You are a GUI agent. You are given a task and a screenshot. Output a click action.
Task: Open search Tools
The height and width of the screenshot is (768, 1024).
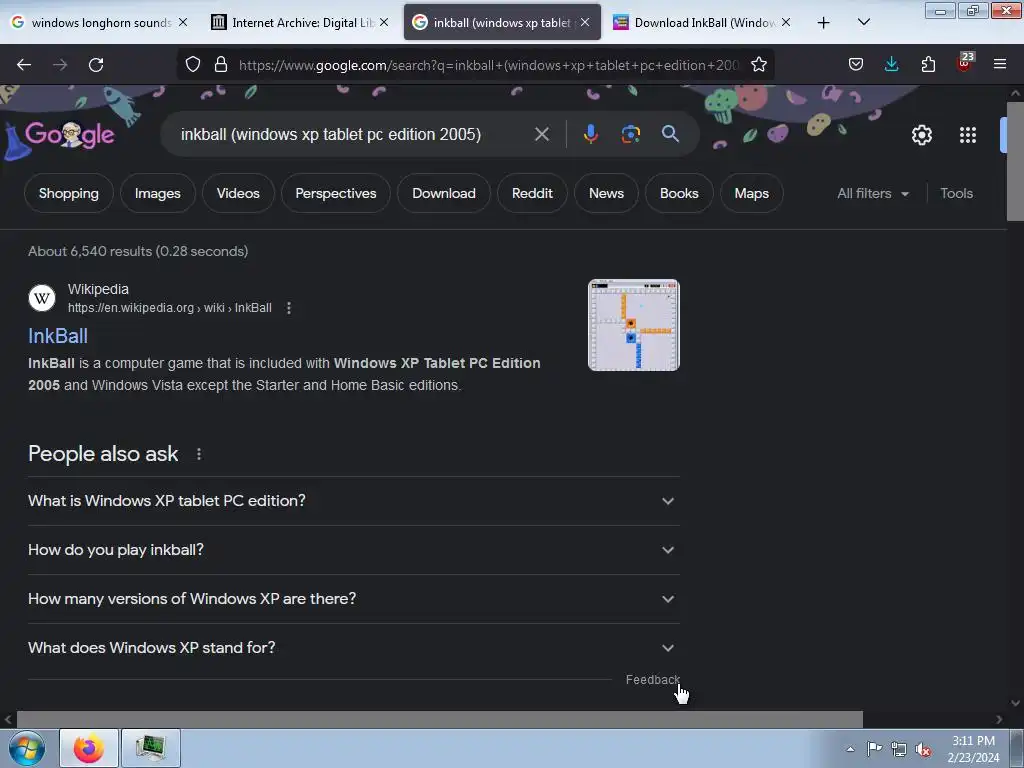tap(956, 193)
